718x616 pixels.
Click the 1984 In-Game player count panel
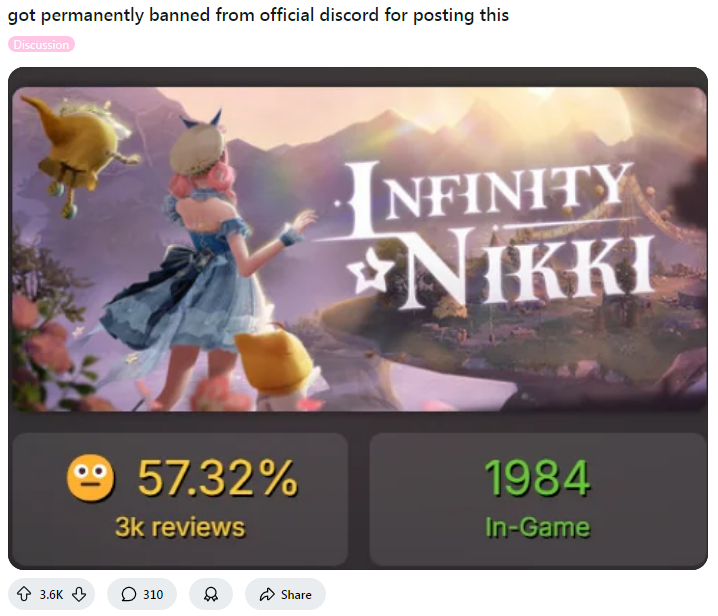(538, 500)
